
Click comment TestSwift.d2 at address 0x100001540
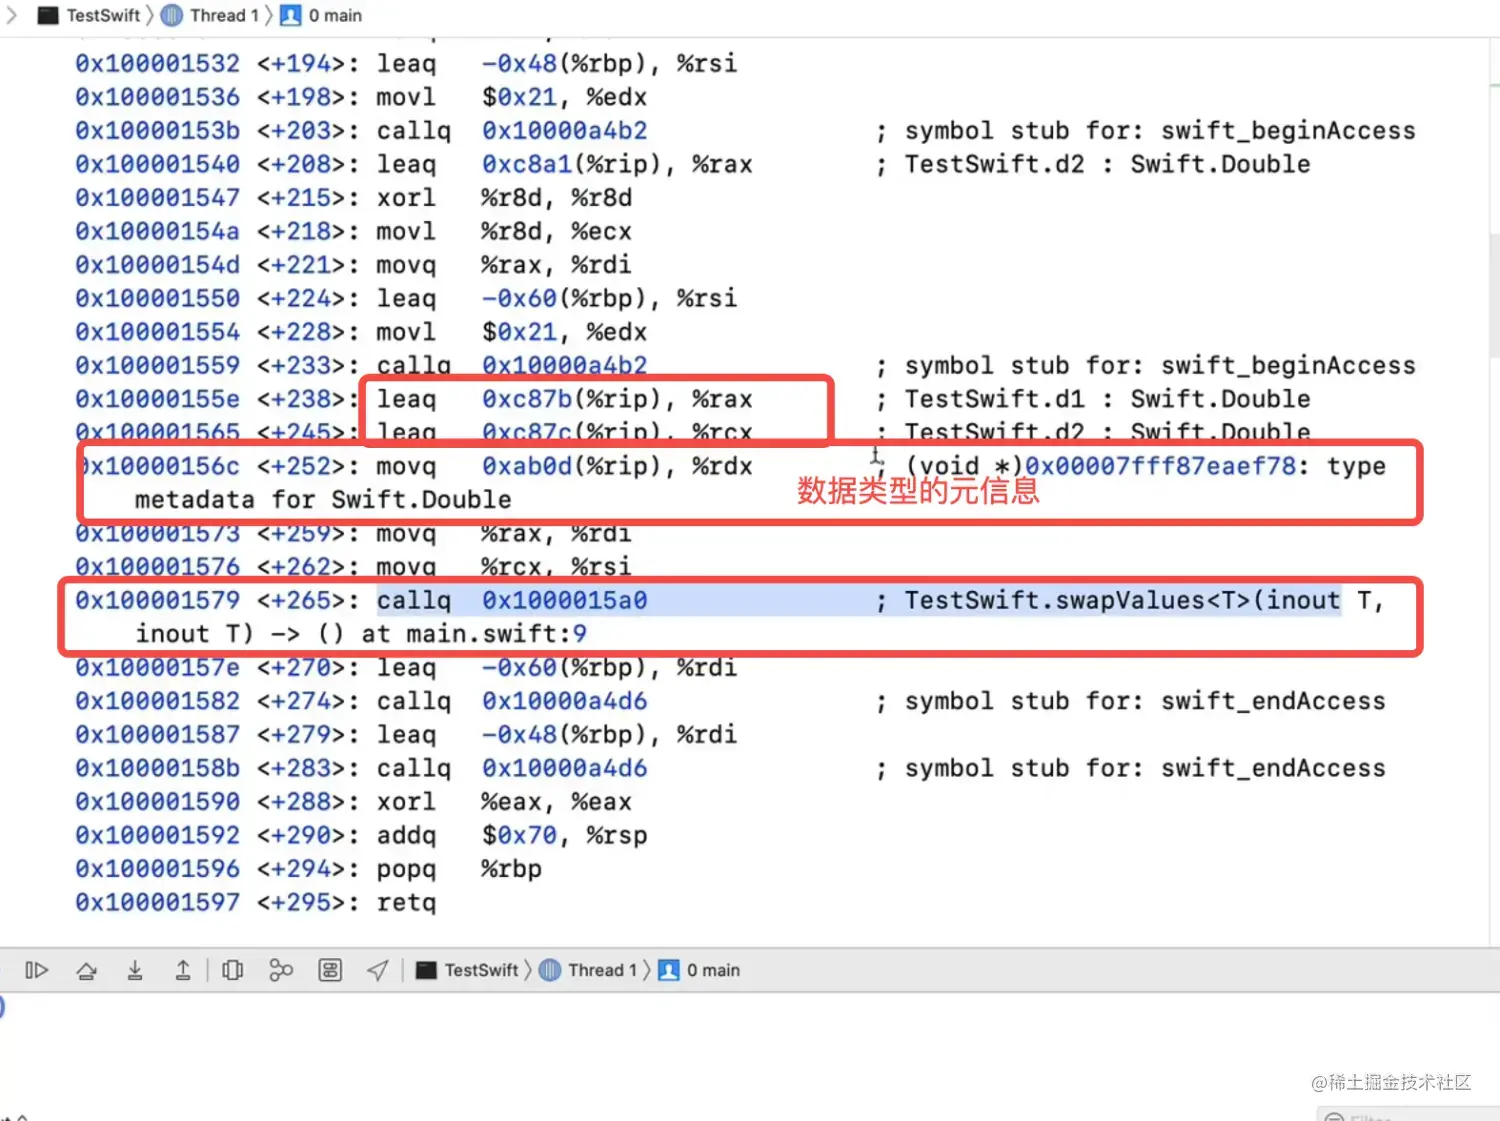point(1107,165)
